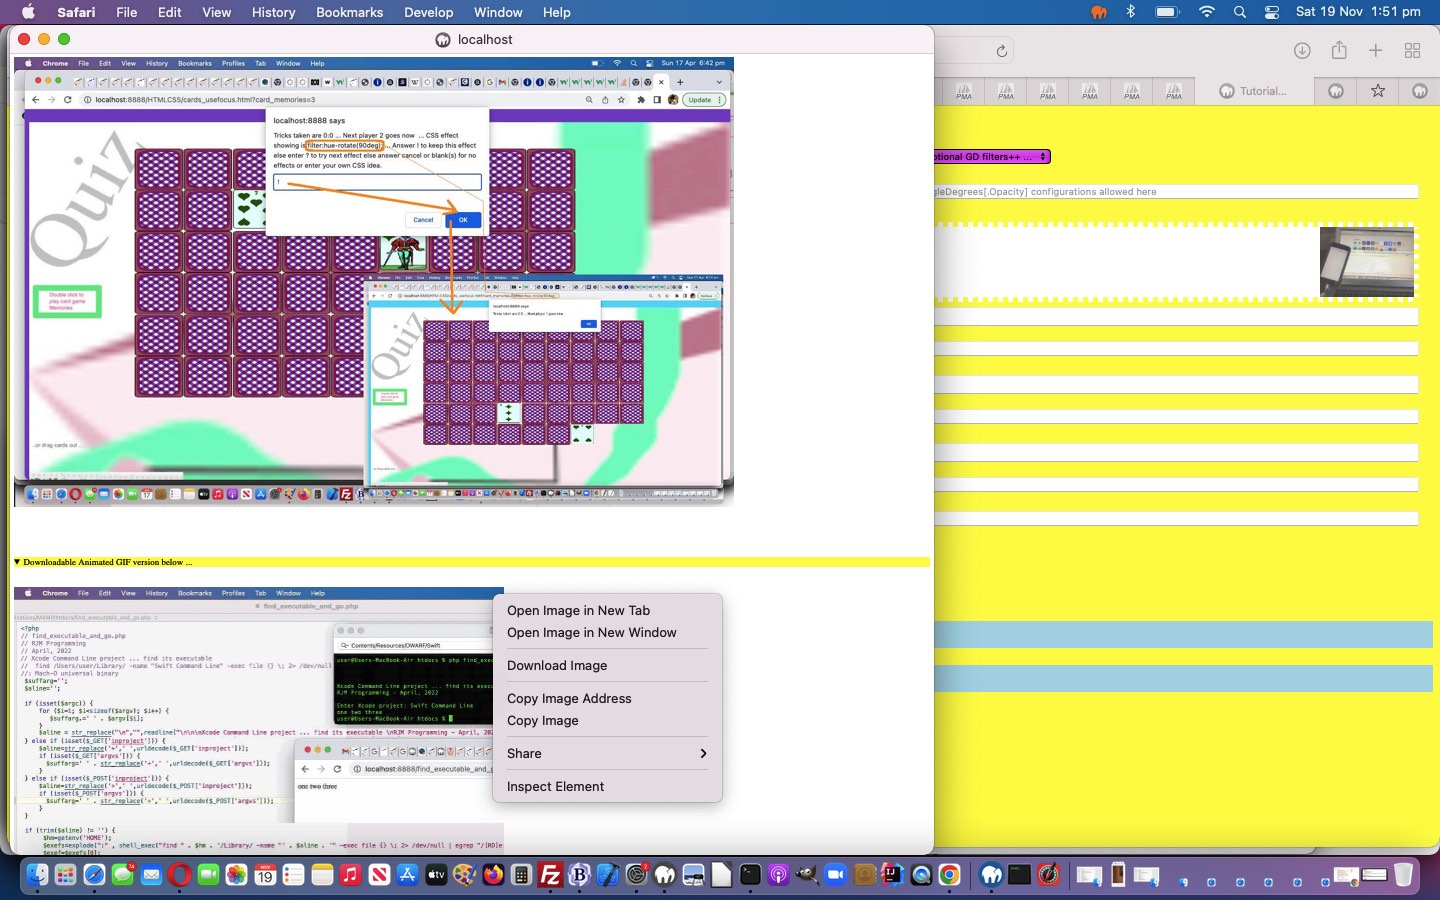Open Spotlight search in the menu bar

1240,12
